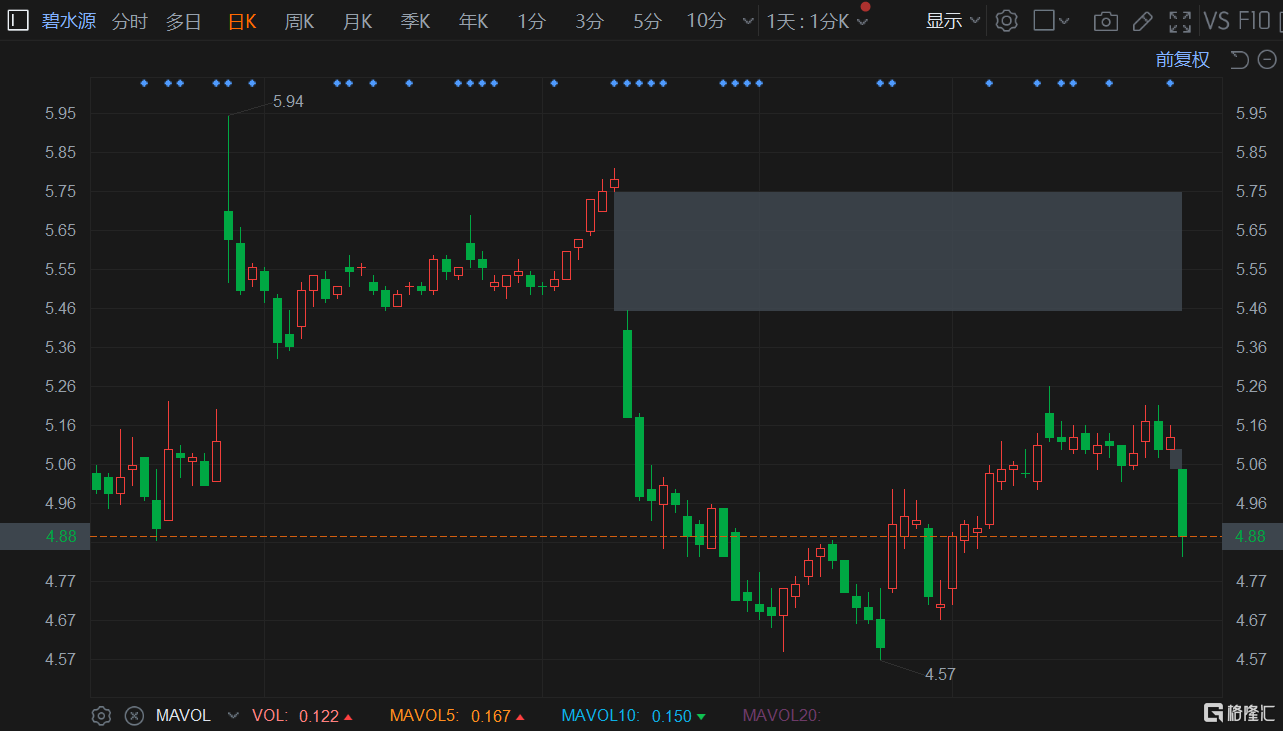Screen dimensions: 1283x731
Task: Enter fullscreen chart mode
Action: click(1180, 21)
